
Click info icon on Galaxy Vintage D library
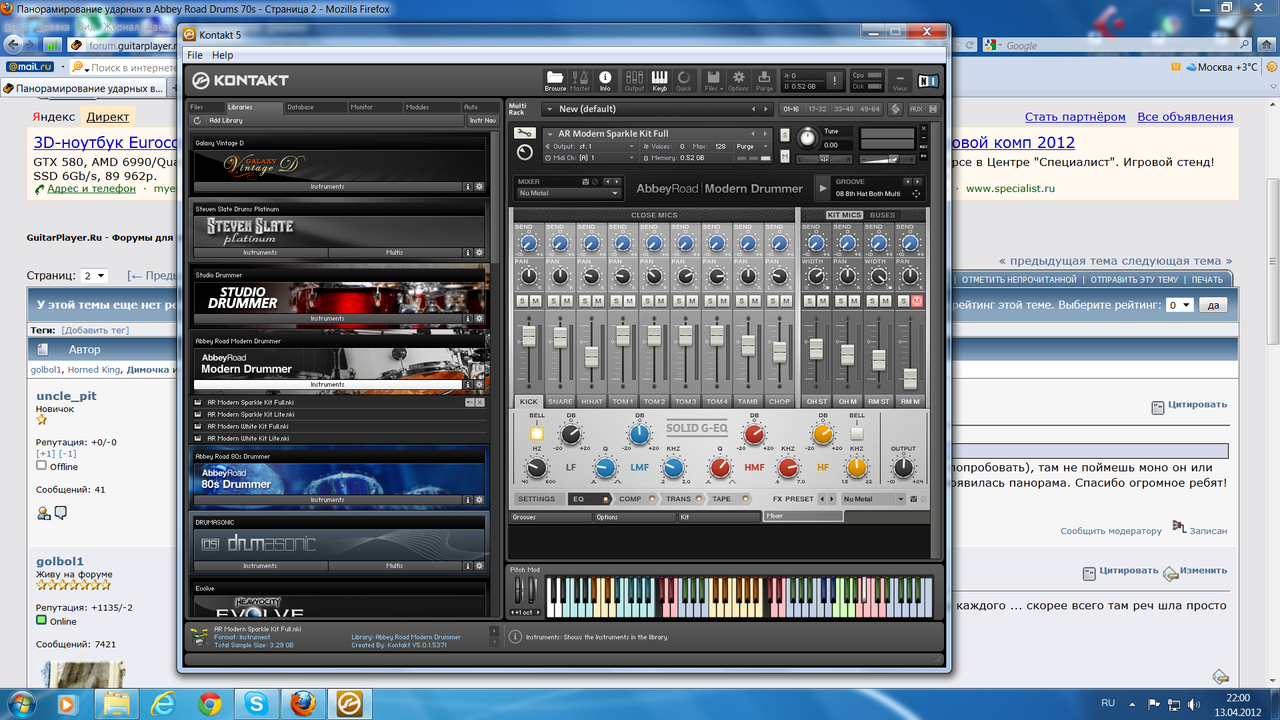click(468, 186)
